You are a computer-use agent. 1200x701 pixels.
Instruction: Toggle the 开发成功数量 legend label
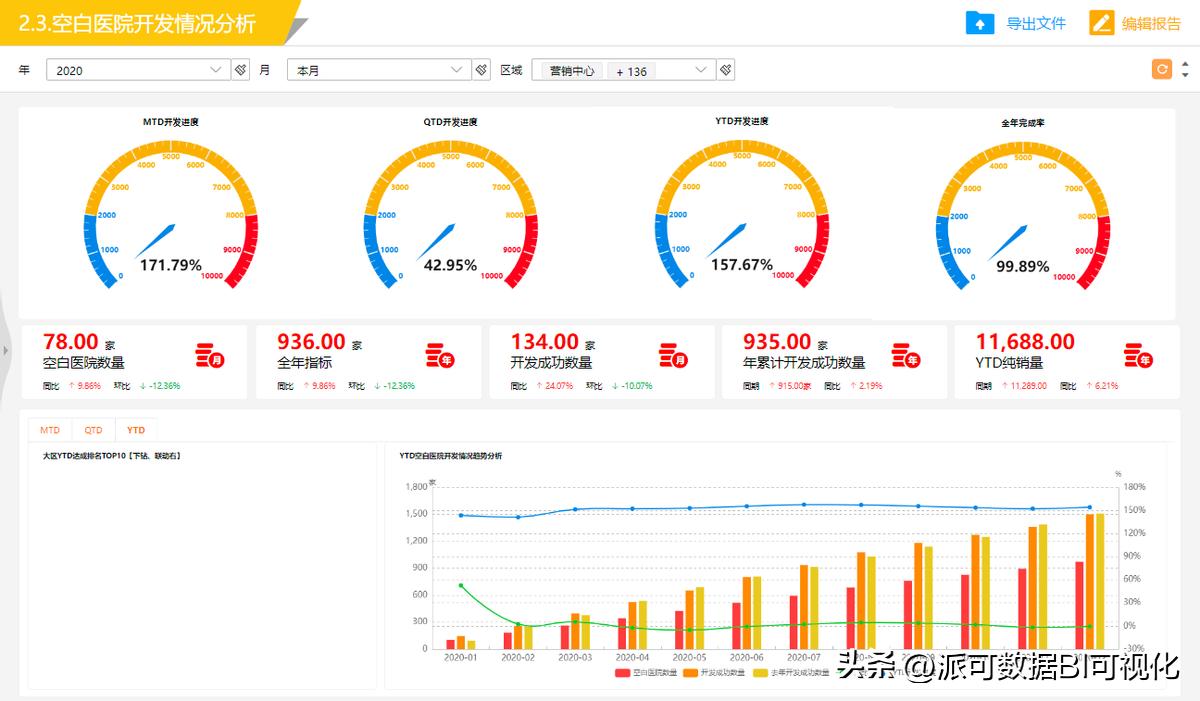720,673
